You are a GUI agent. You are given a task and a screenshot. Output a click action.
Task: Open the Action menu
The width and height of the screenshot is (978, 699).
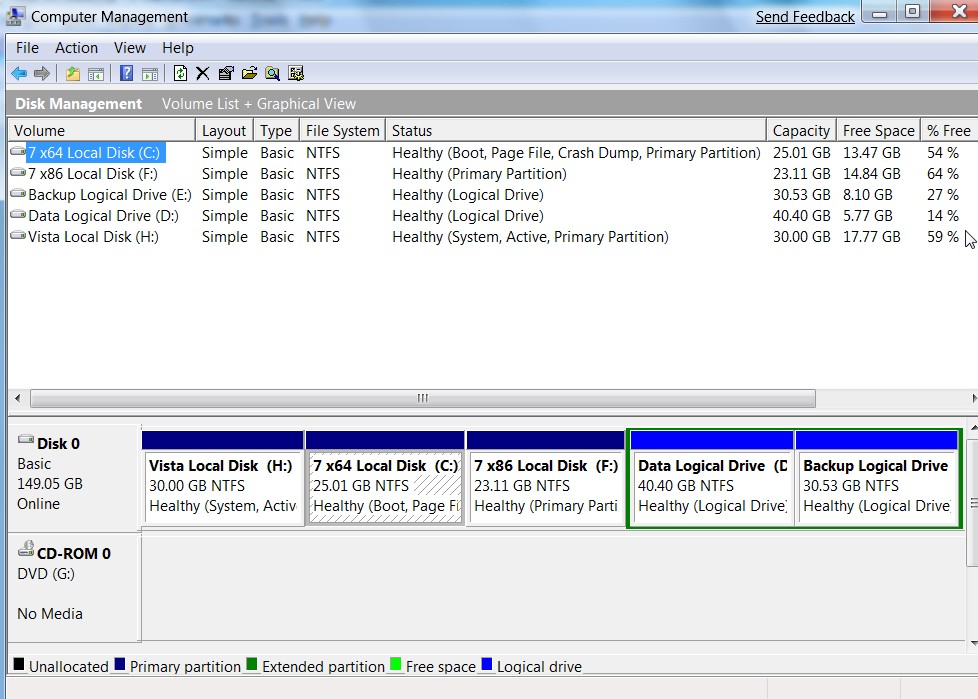pos(76,48)
